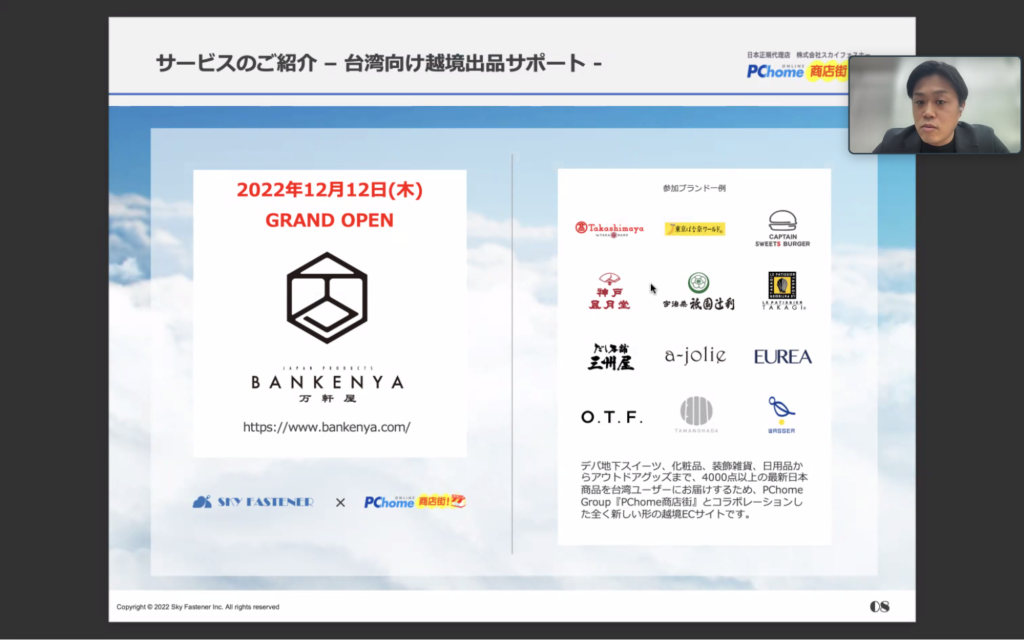Click the EUREA brand logo
Viewport: 1024px width, 640px height.
tap(782, 357)
